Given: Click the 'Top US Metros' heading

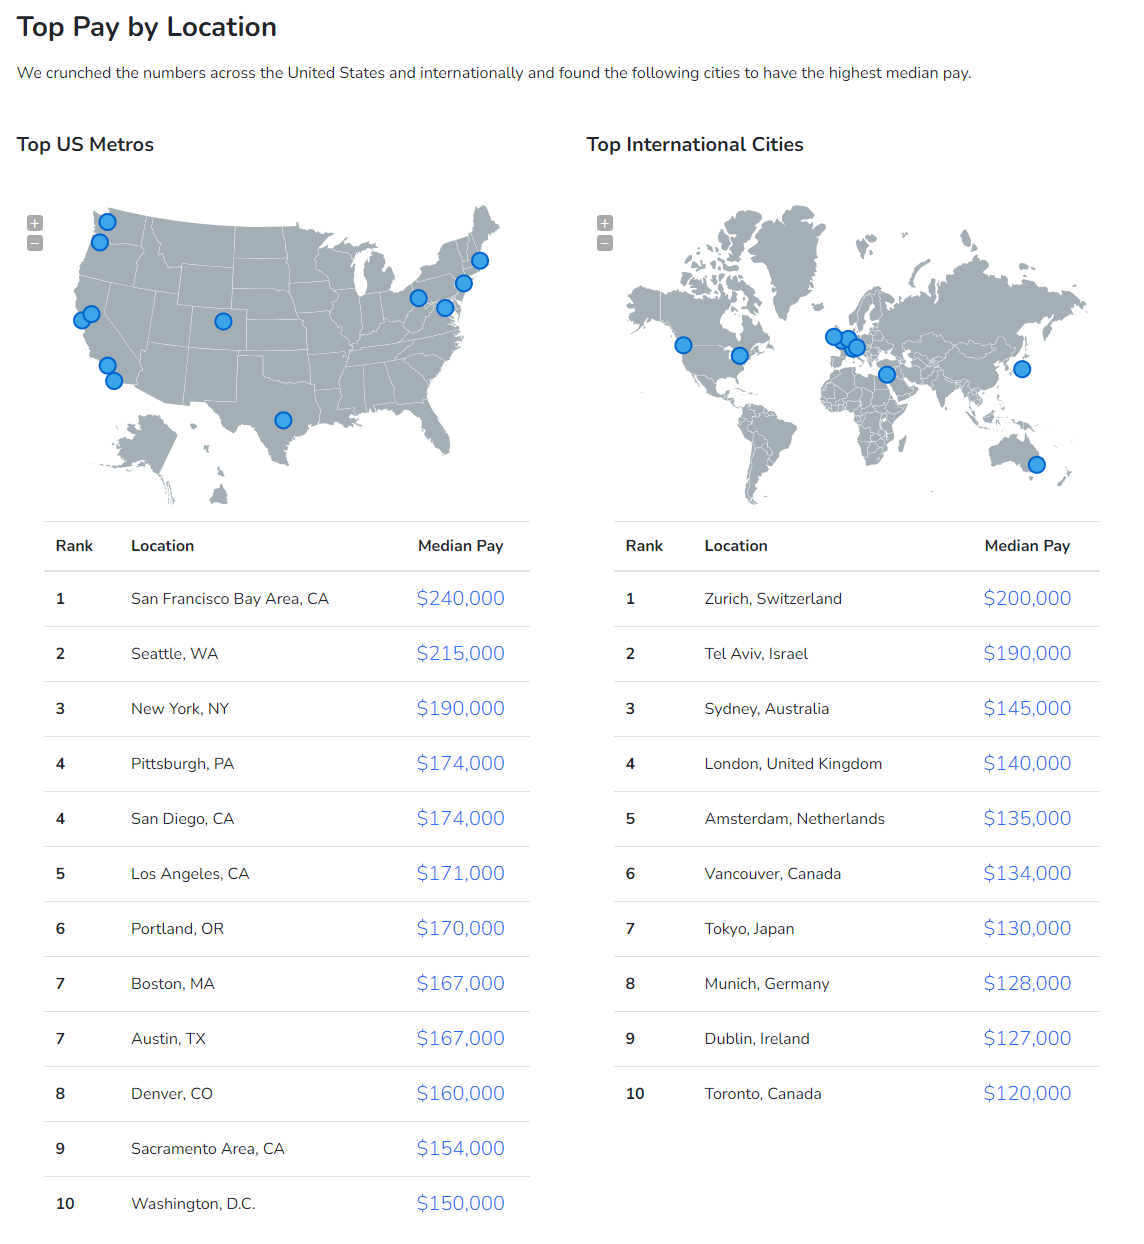Looking at the screenshot, I should click(x=86, y=144).
